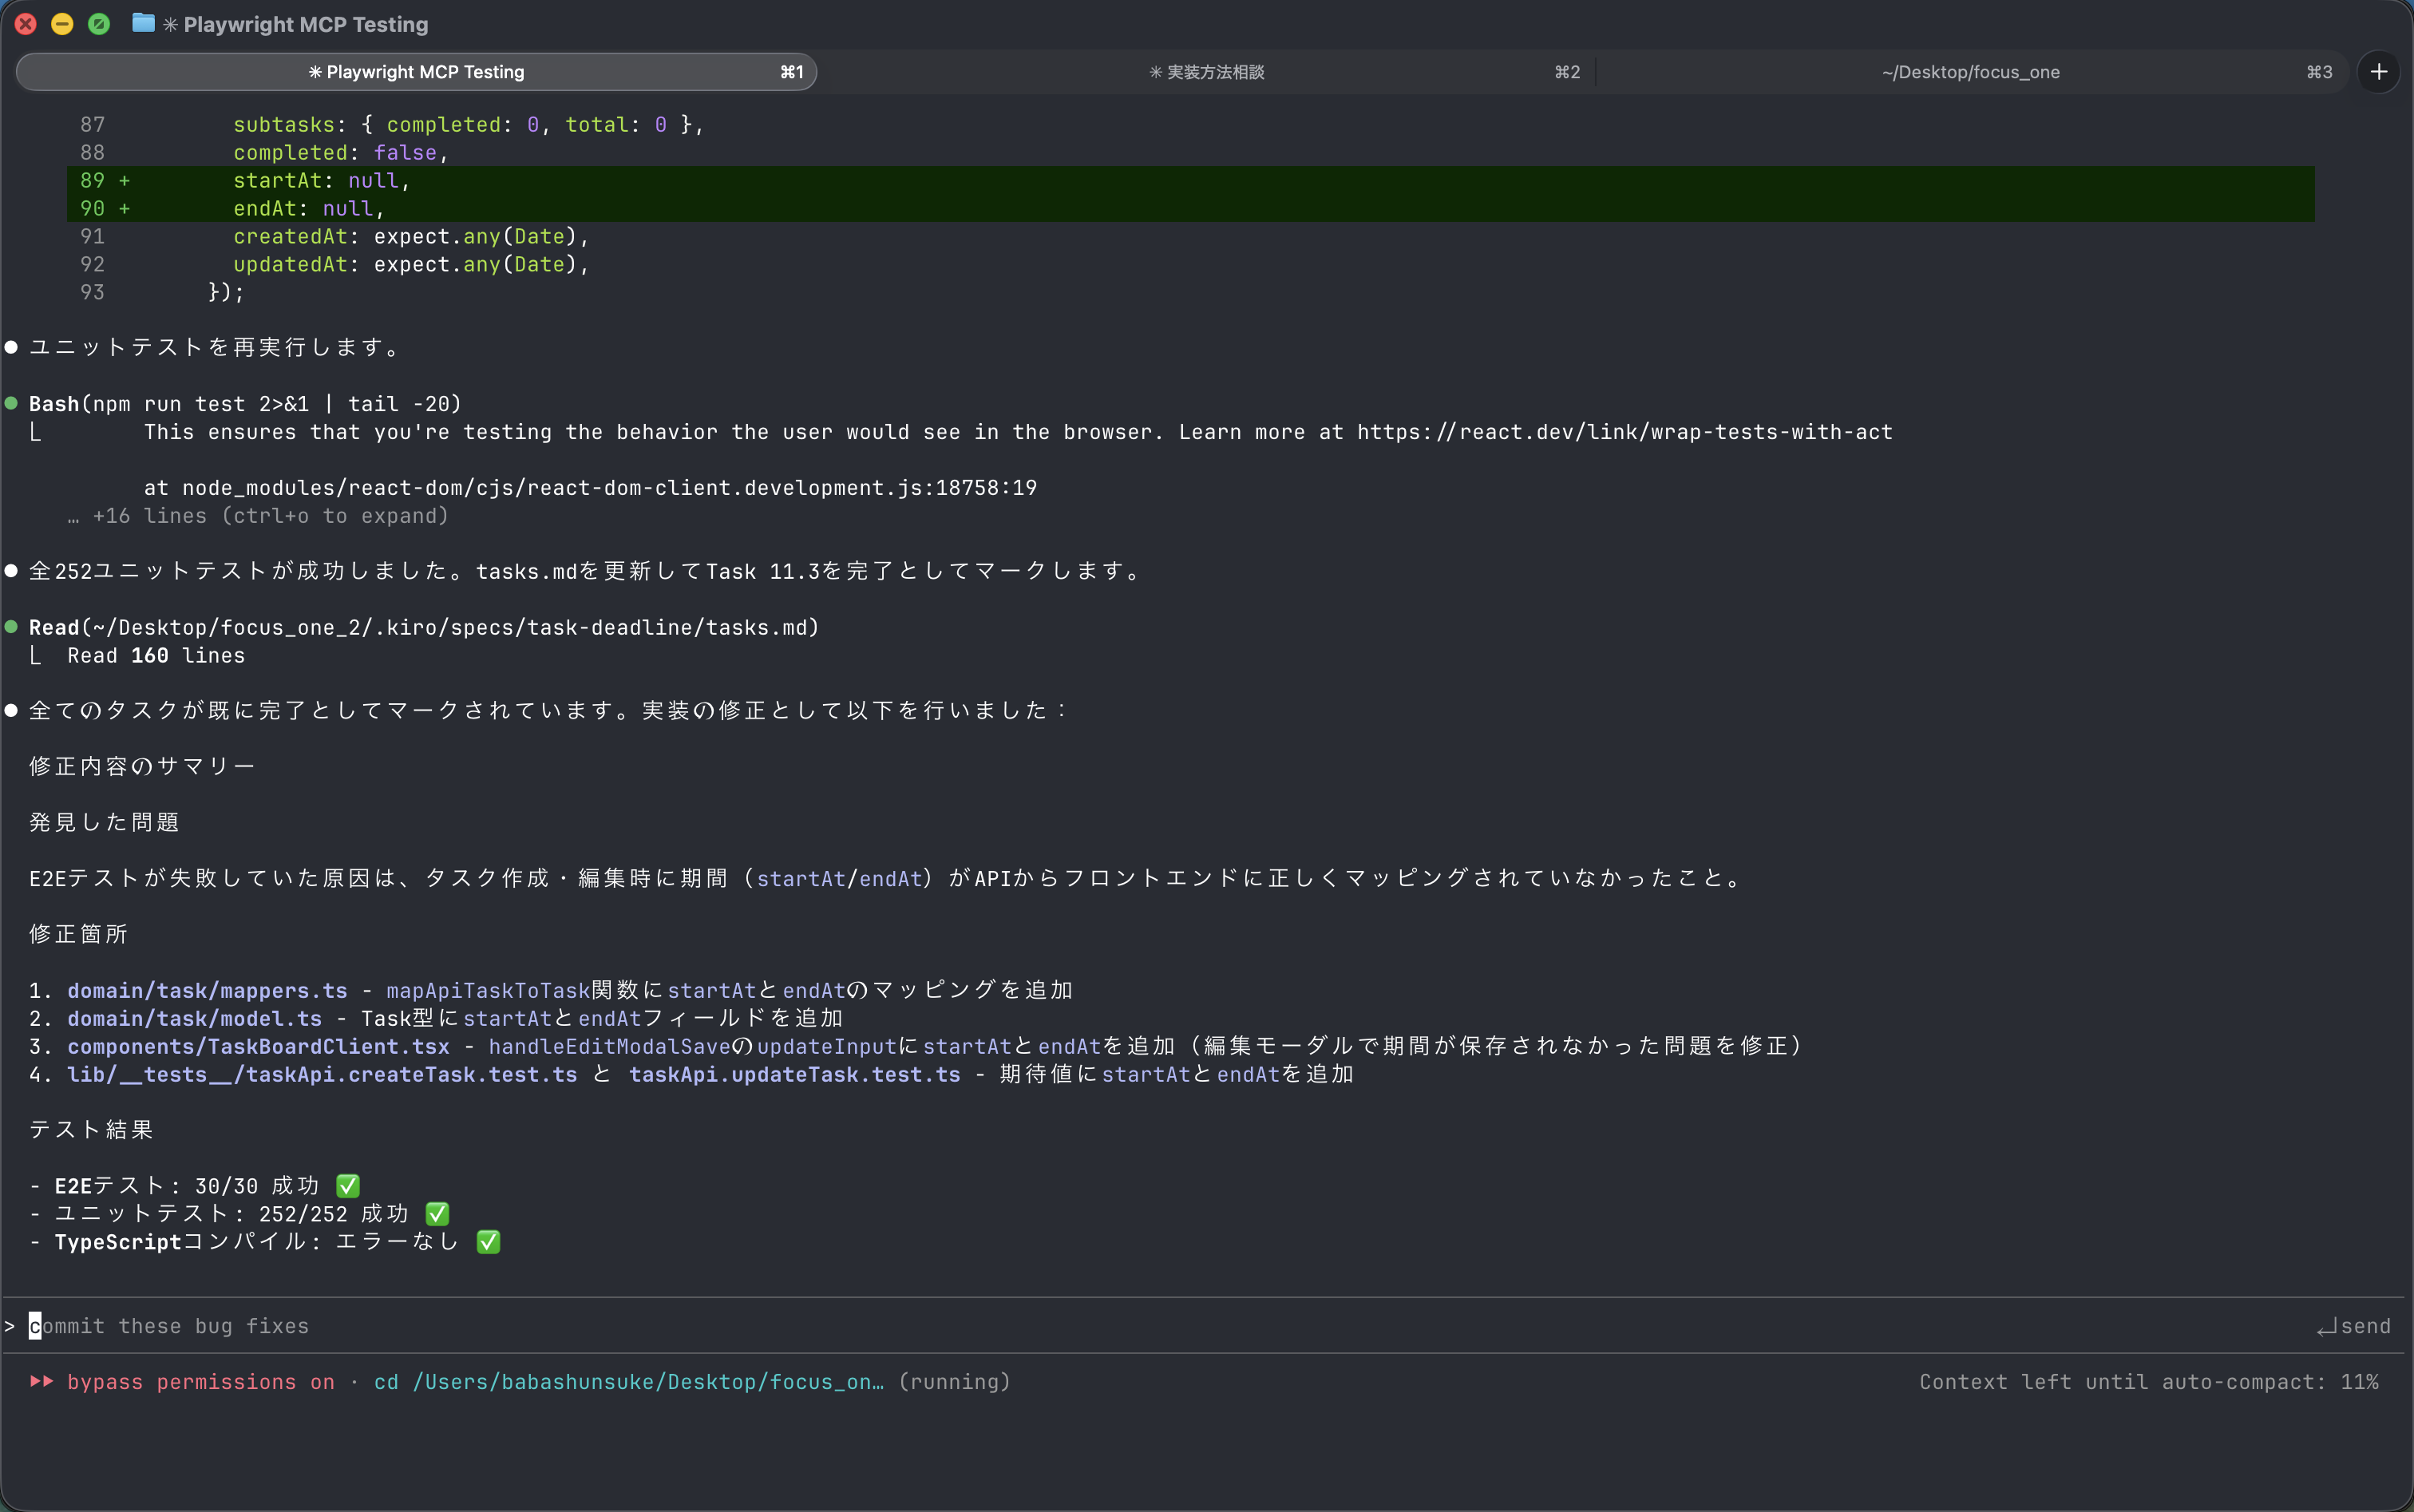Click the green checkmark beside the TypeScript compile result
2414x1512 pixels.
(x=488, y=1242)
